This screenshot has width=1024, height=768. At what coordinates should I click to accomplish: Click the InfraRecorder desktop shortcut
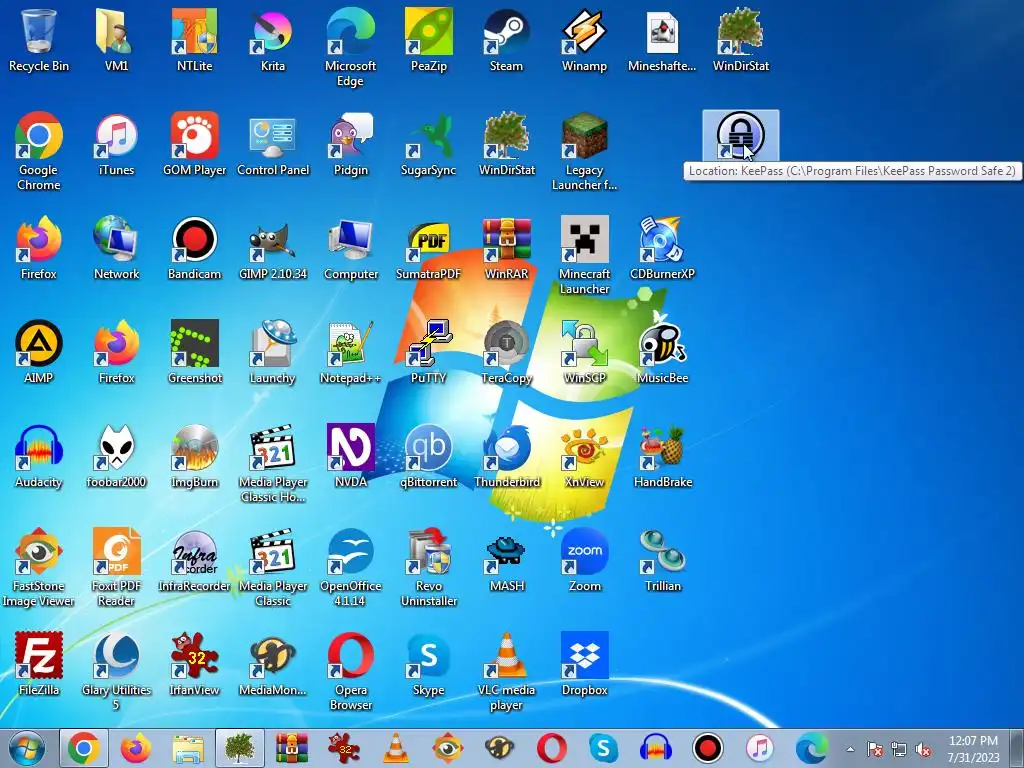(194, 560)
